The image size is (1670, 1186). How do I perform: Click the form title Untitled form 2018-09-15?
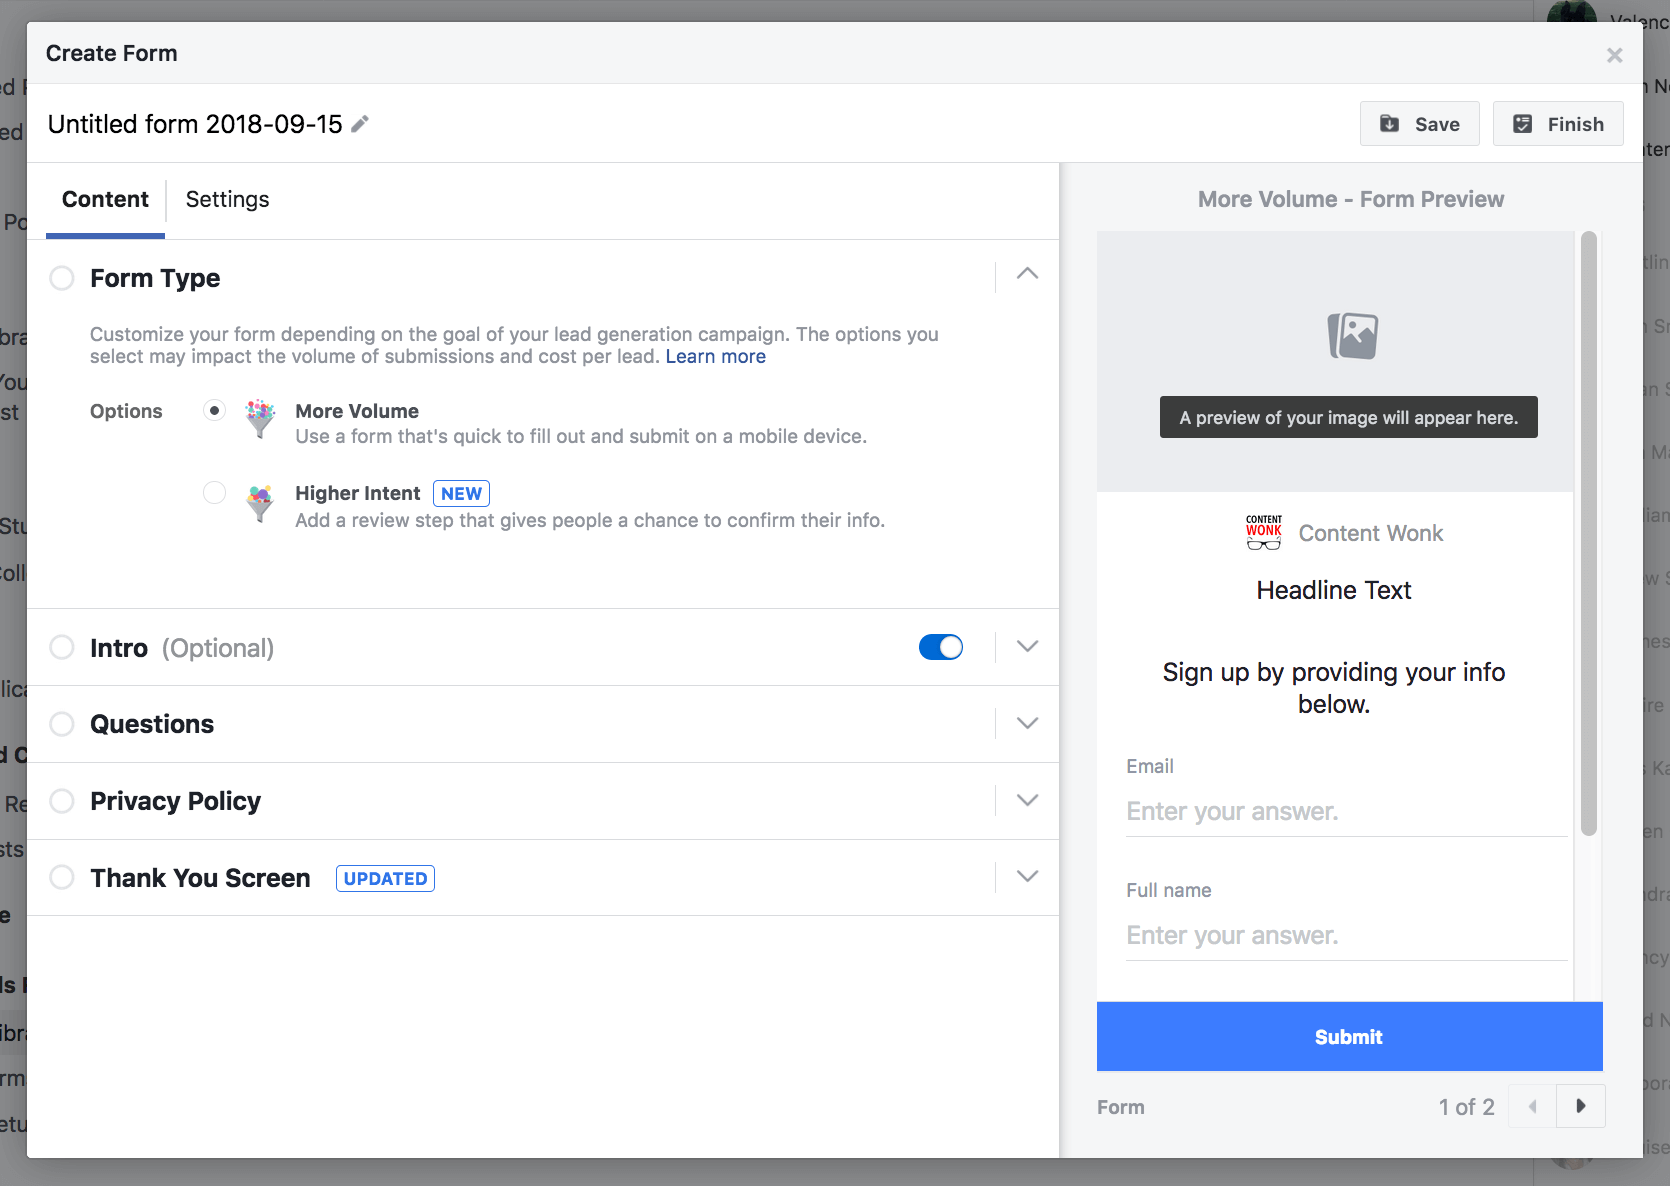click(x=195, y=124)
